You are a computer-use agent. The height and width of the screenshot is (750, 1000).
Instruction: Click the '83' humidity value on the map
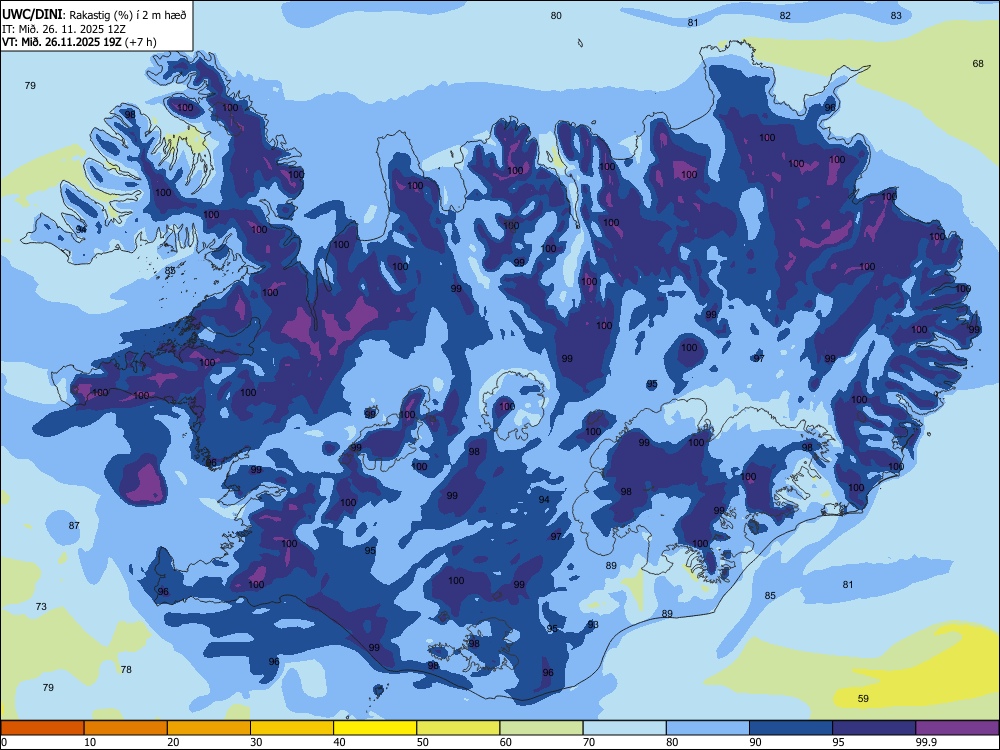[896, 15]
